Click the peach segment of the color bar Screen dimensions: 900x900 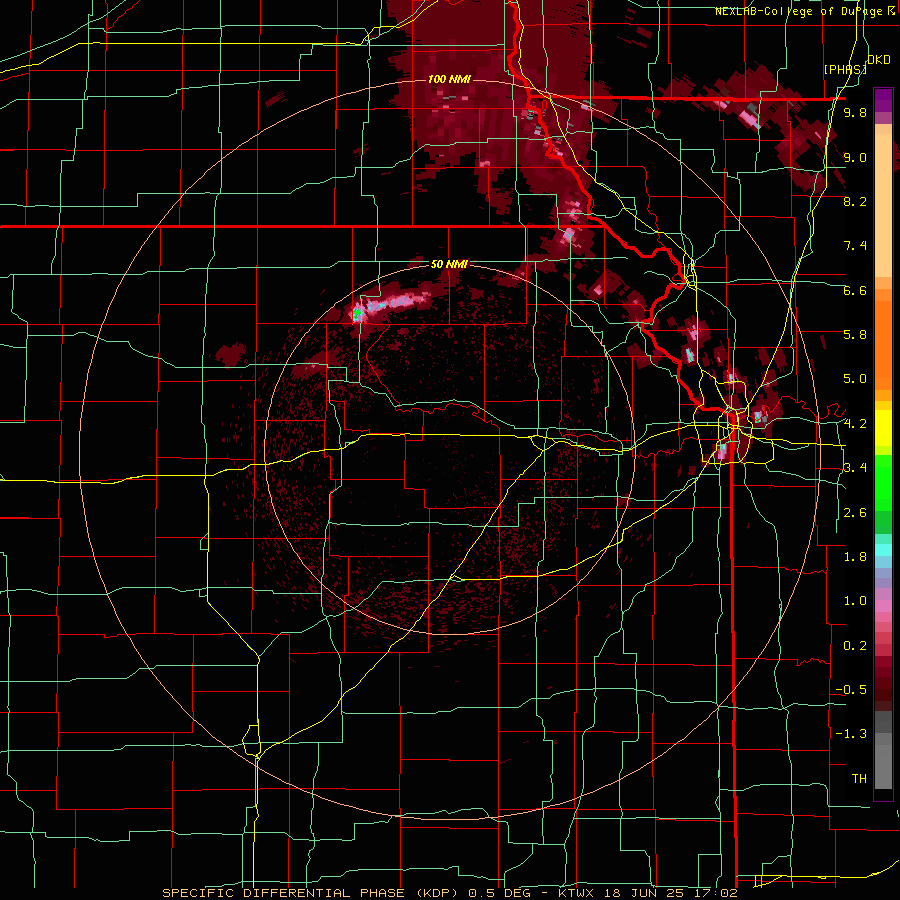point(883,201)
